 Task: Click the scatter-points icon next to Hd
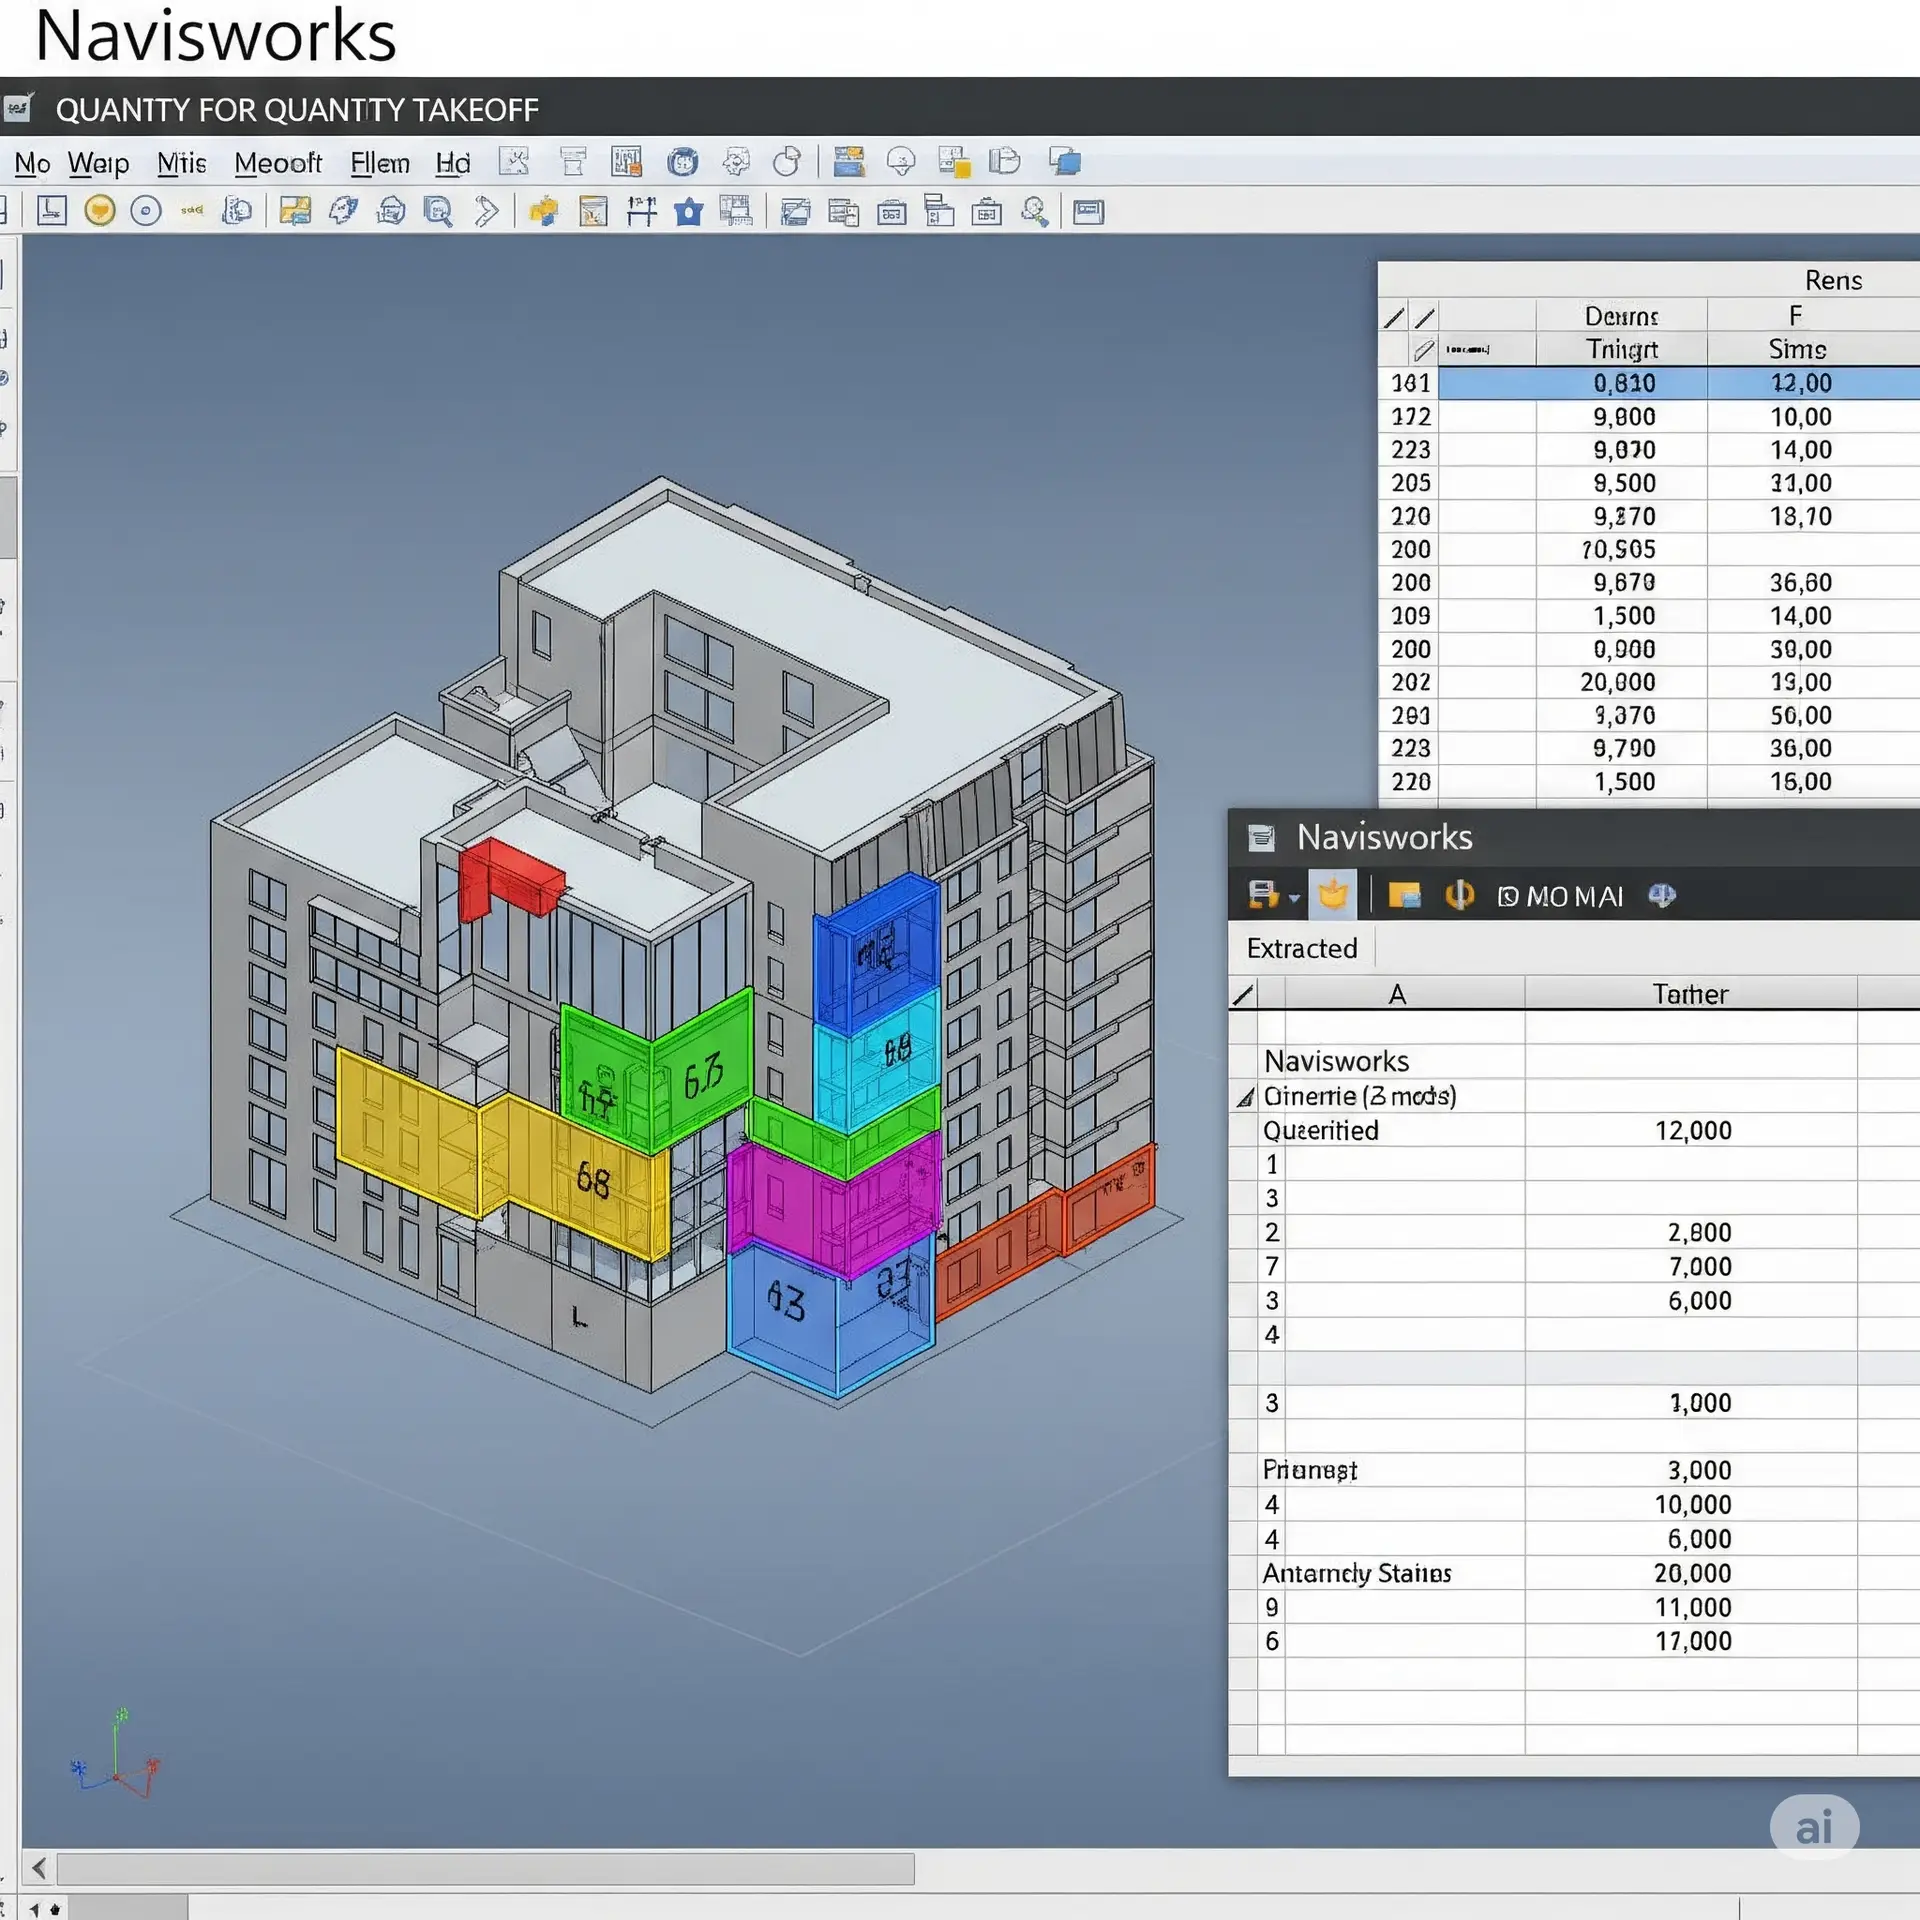pos(513,162)
